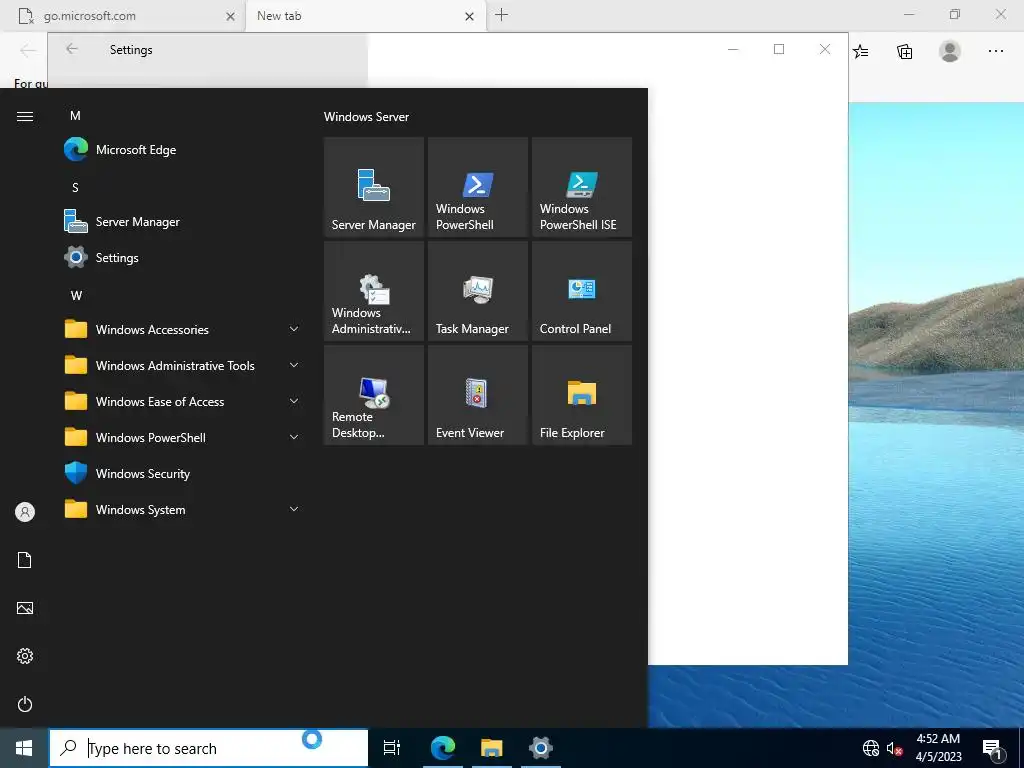Click back arrow in Settings window
This screenshot has width=1024, height=768.
click(x=72, y=49)
